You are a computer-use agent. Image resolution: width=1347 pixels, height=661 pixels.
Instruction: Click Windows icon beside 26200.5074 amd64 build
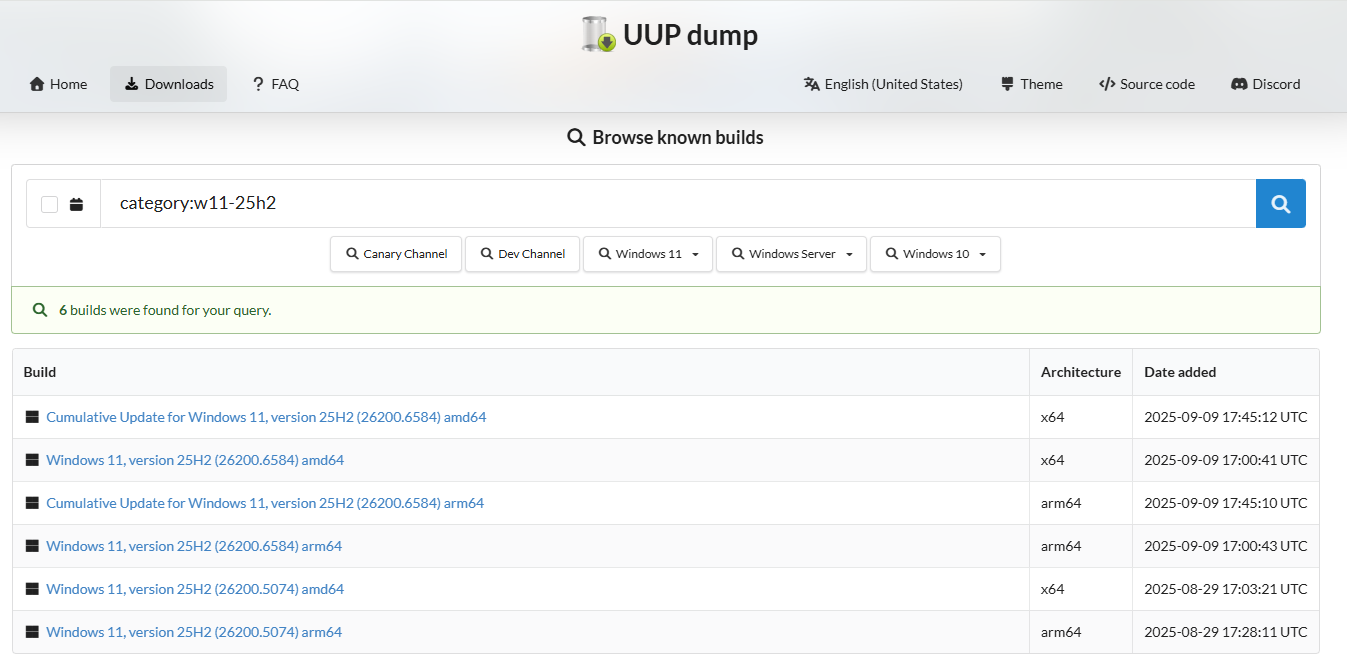point(32,589)
